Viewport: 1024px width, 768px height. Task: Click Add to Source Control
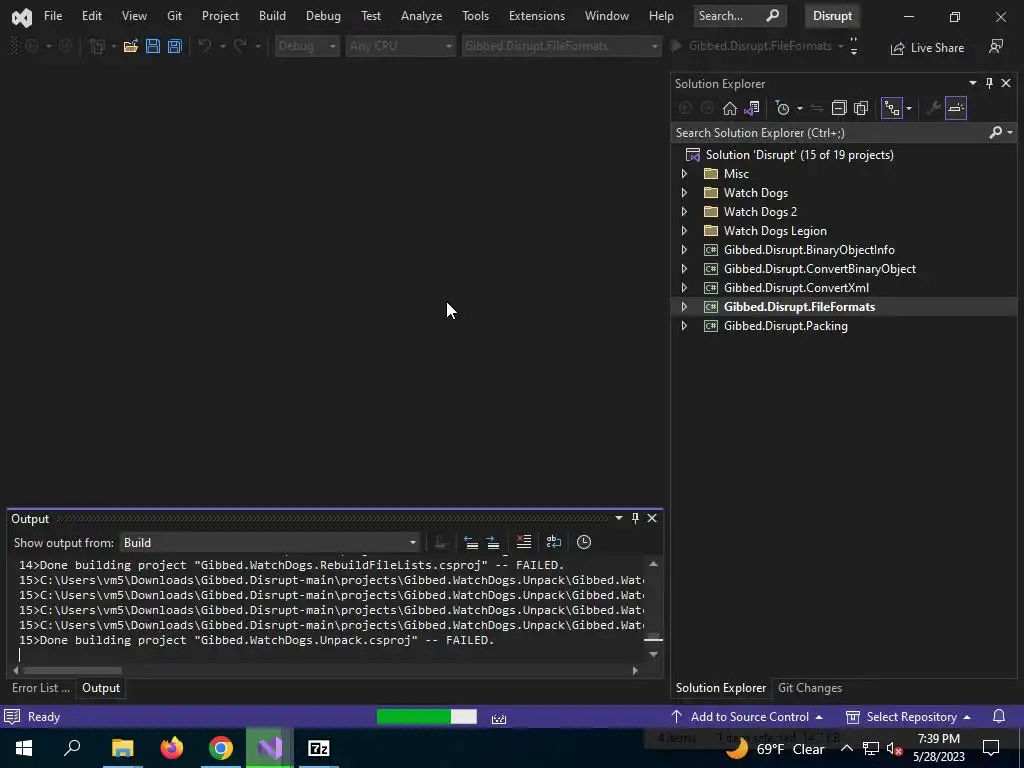(x=746, y=716)
